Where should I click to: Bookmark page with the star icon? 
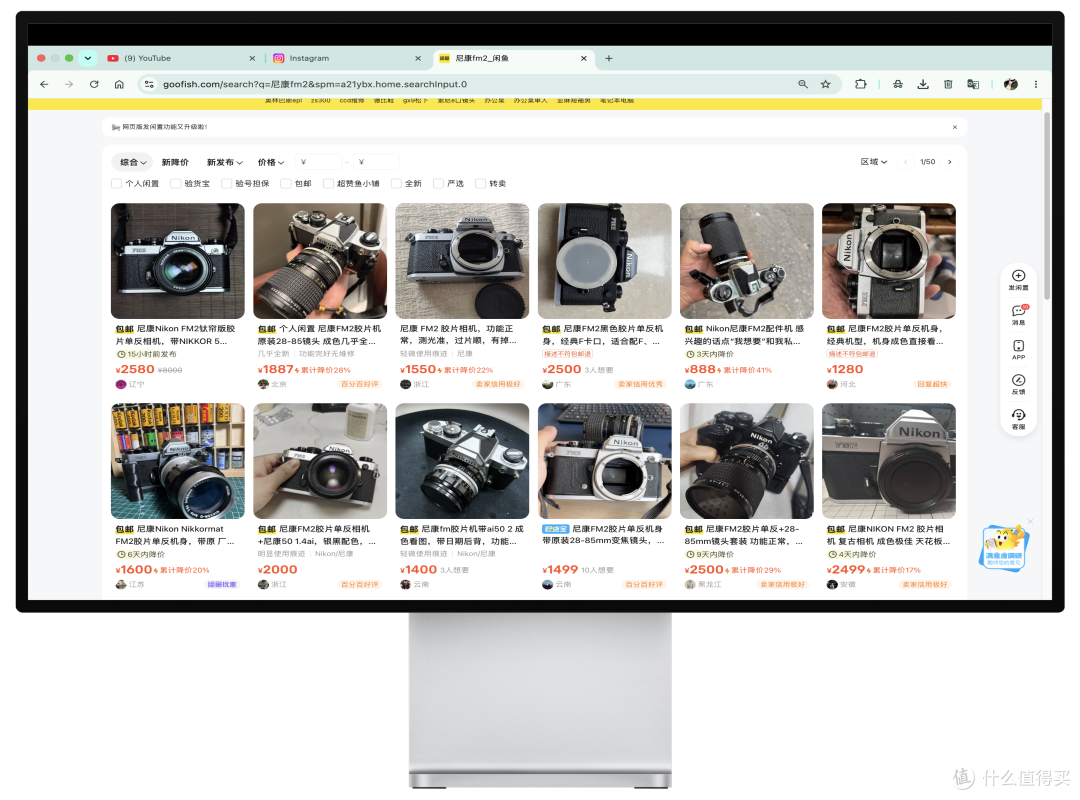pyautogui.click(x=826, y=84)
